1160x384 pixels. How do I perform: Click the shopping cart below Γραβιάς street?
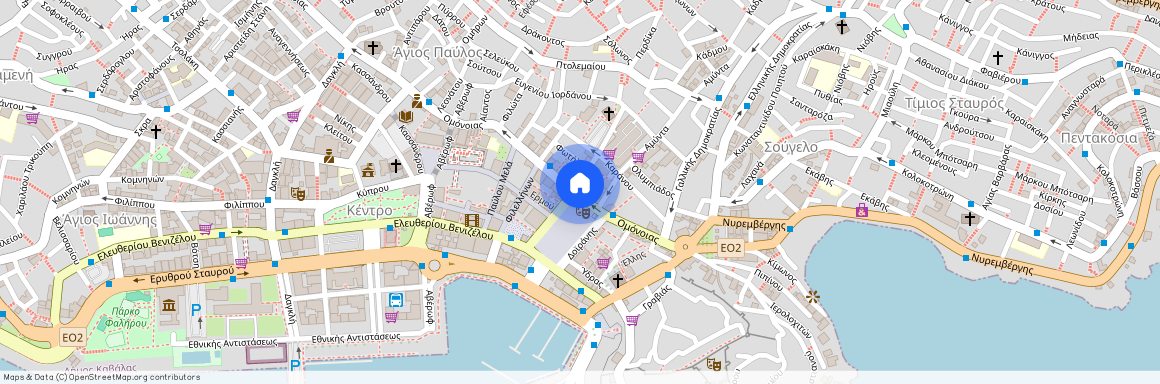click(632, 320)
